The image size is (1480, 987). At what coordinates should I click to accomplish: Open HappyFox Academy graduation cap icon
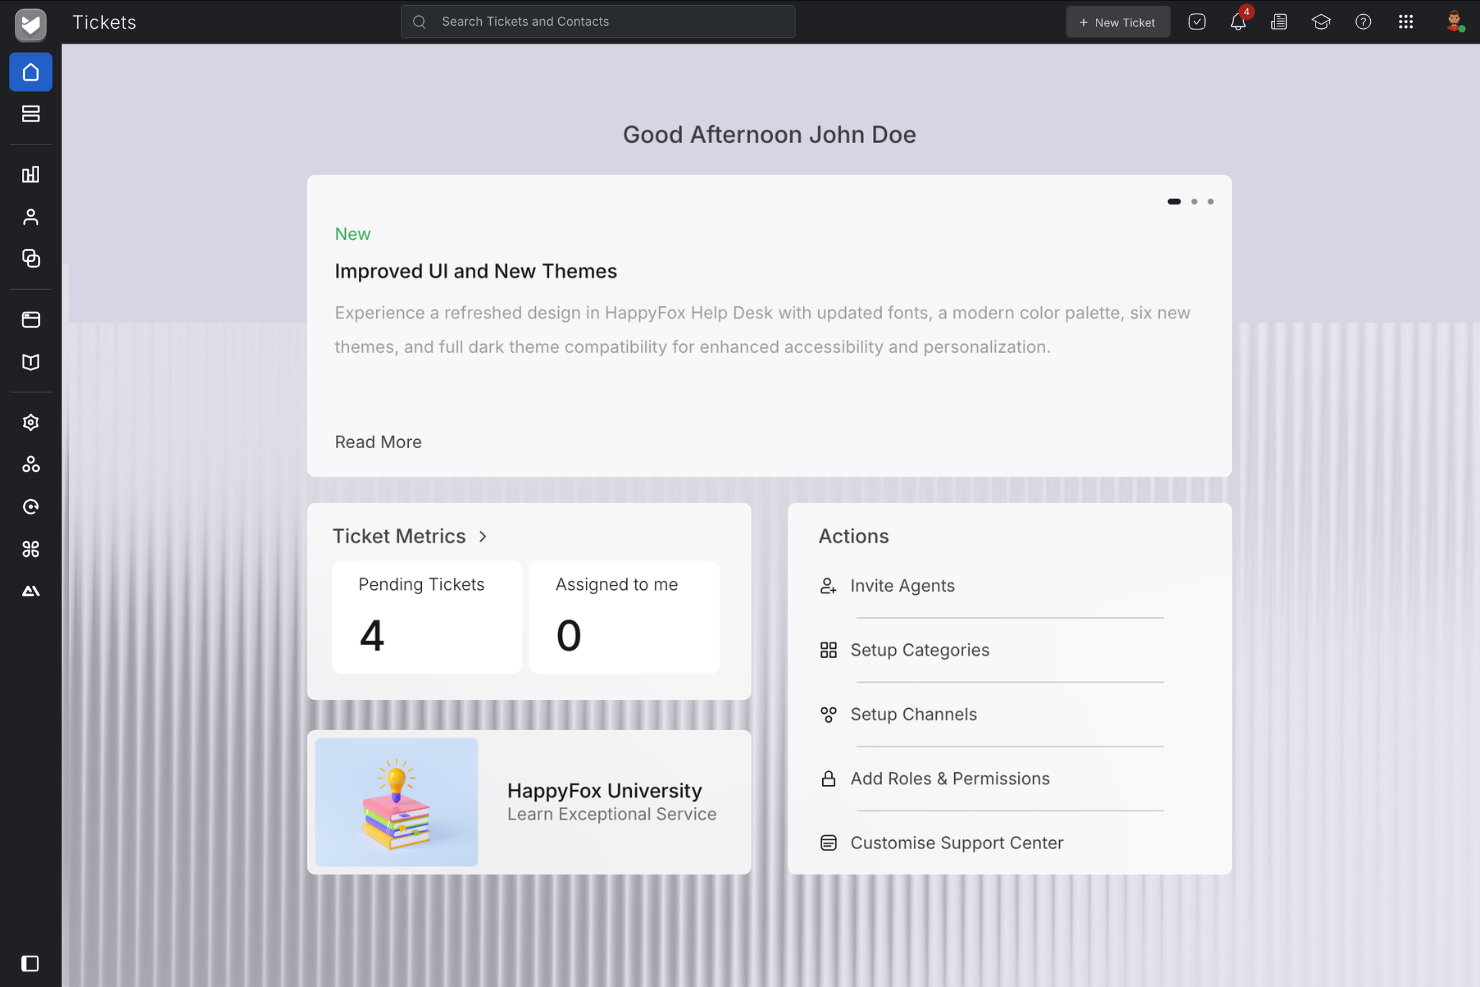(1321, 21)
